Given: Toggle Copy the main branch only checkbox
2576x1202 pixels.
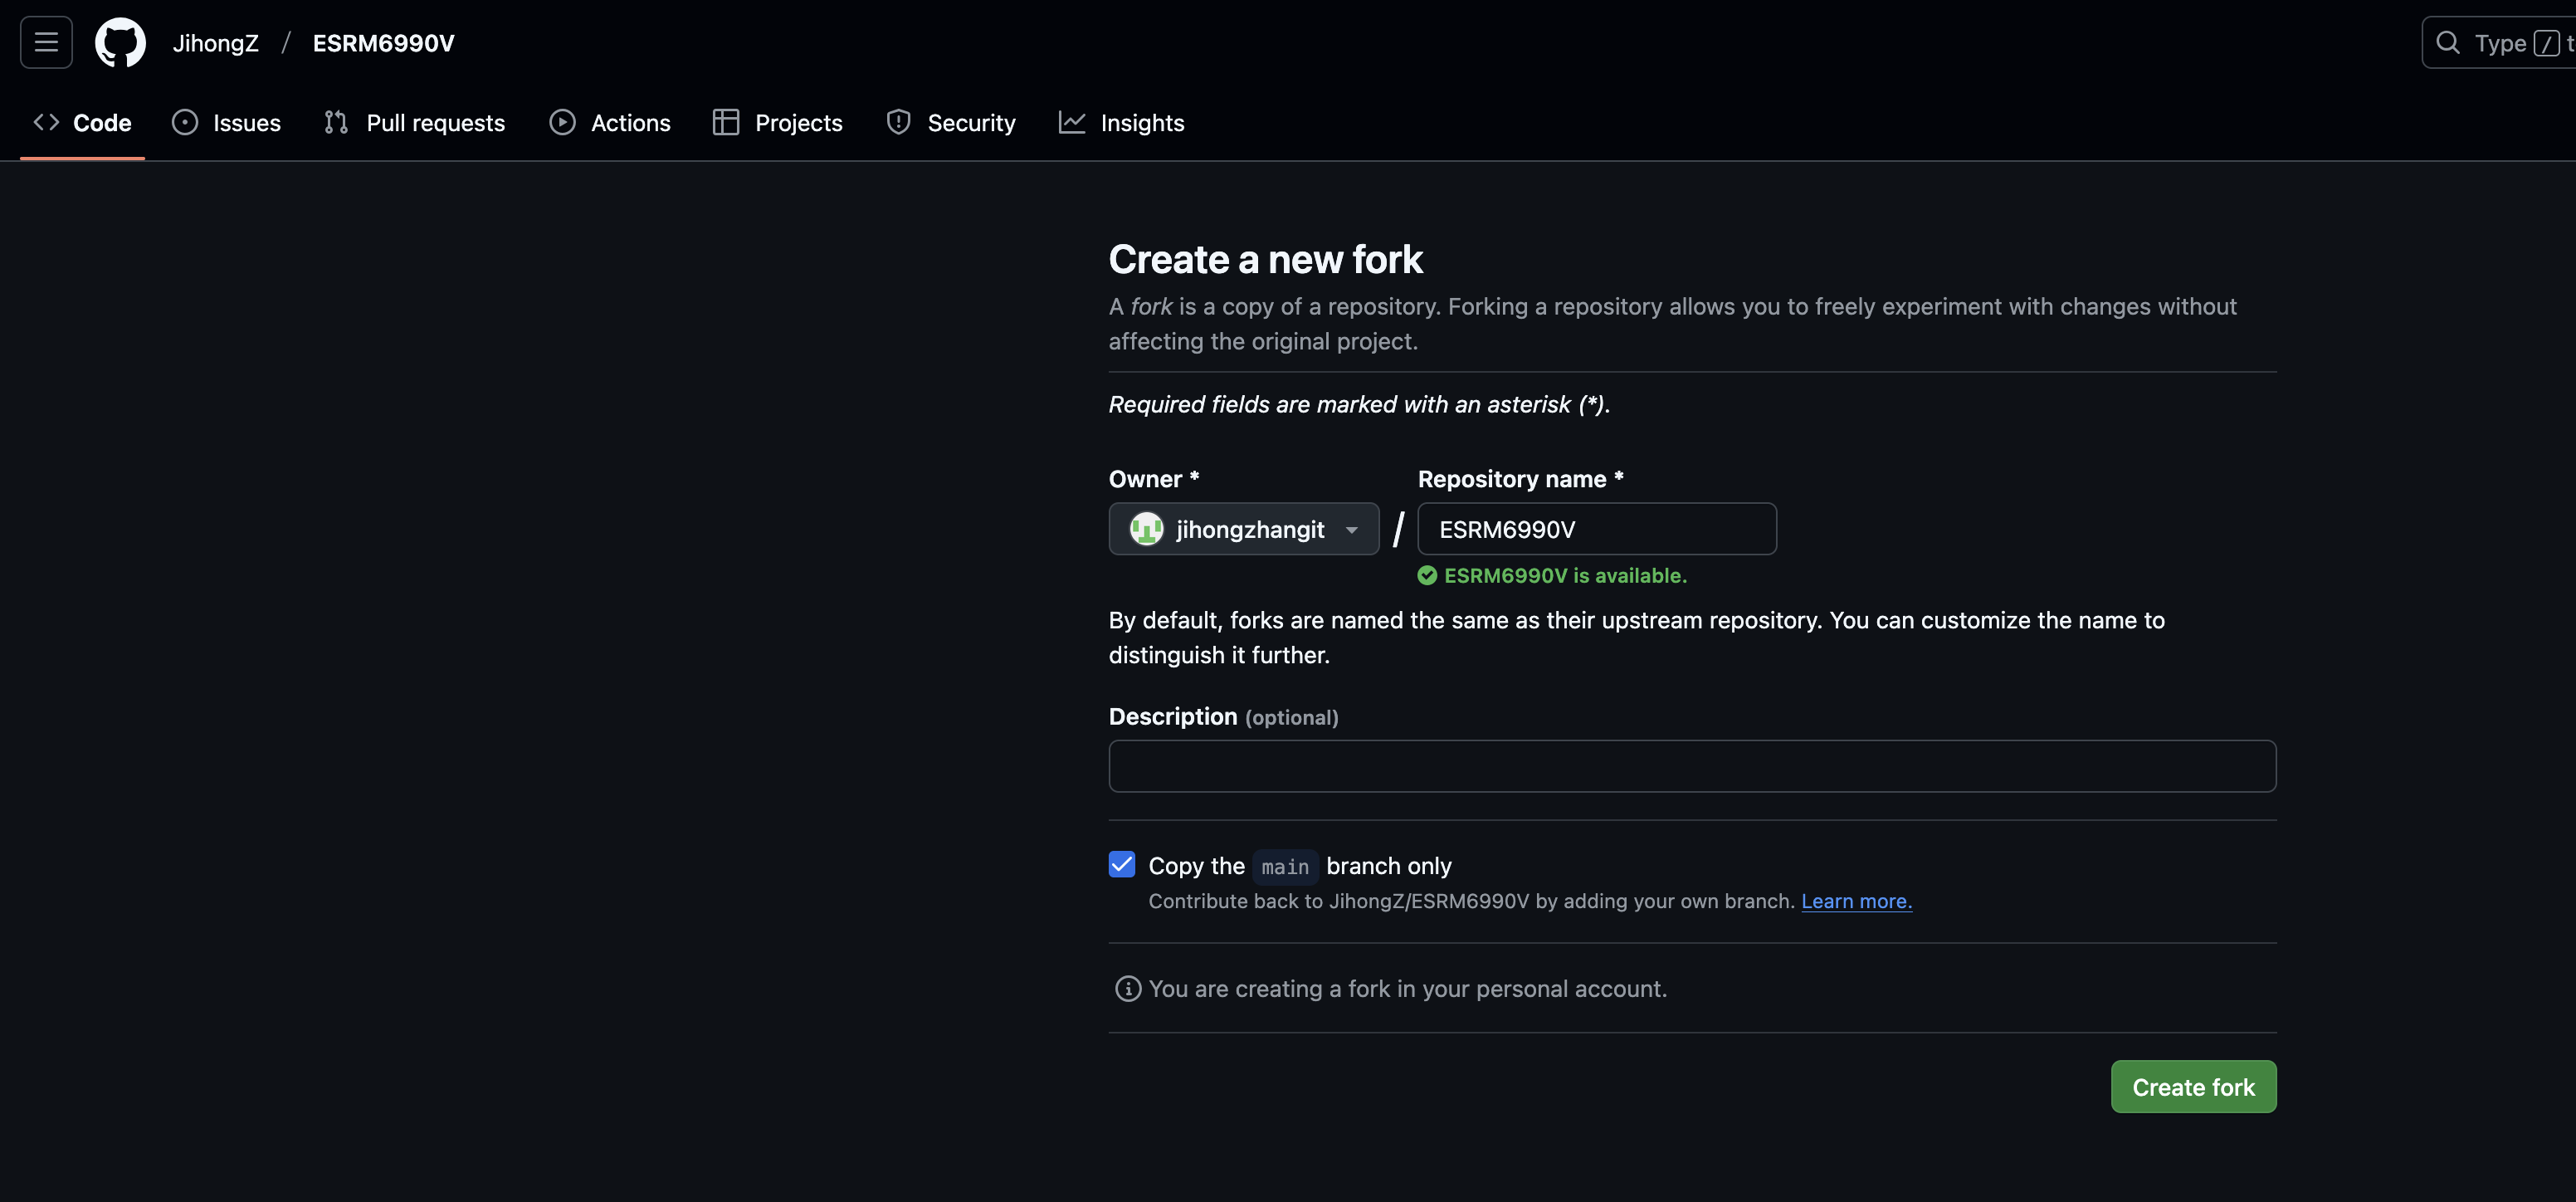Looking at the screenshot, I should click(1122, 864).
